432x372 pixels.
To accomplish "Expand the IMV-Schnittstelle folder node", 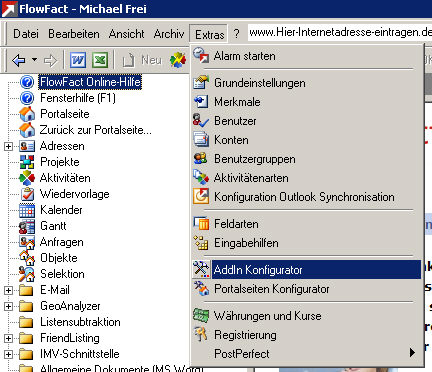I will coord(8,354).
